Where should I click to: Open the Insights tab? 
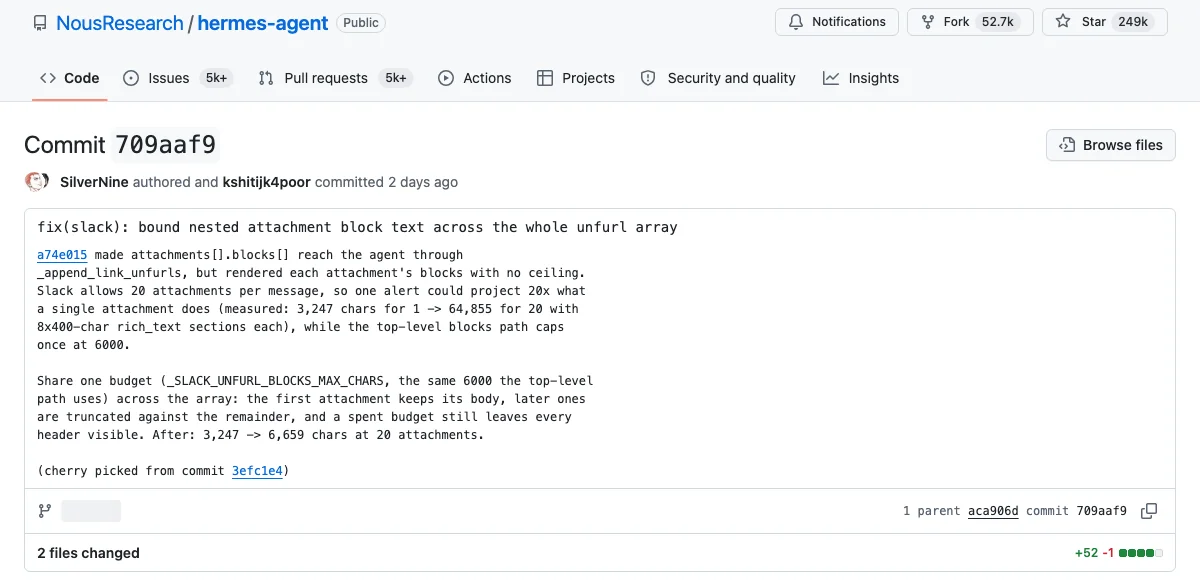861,78
